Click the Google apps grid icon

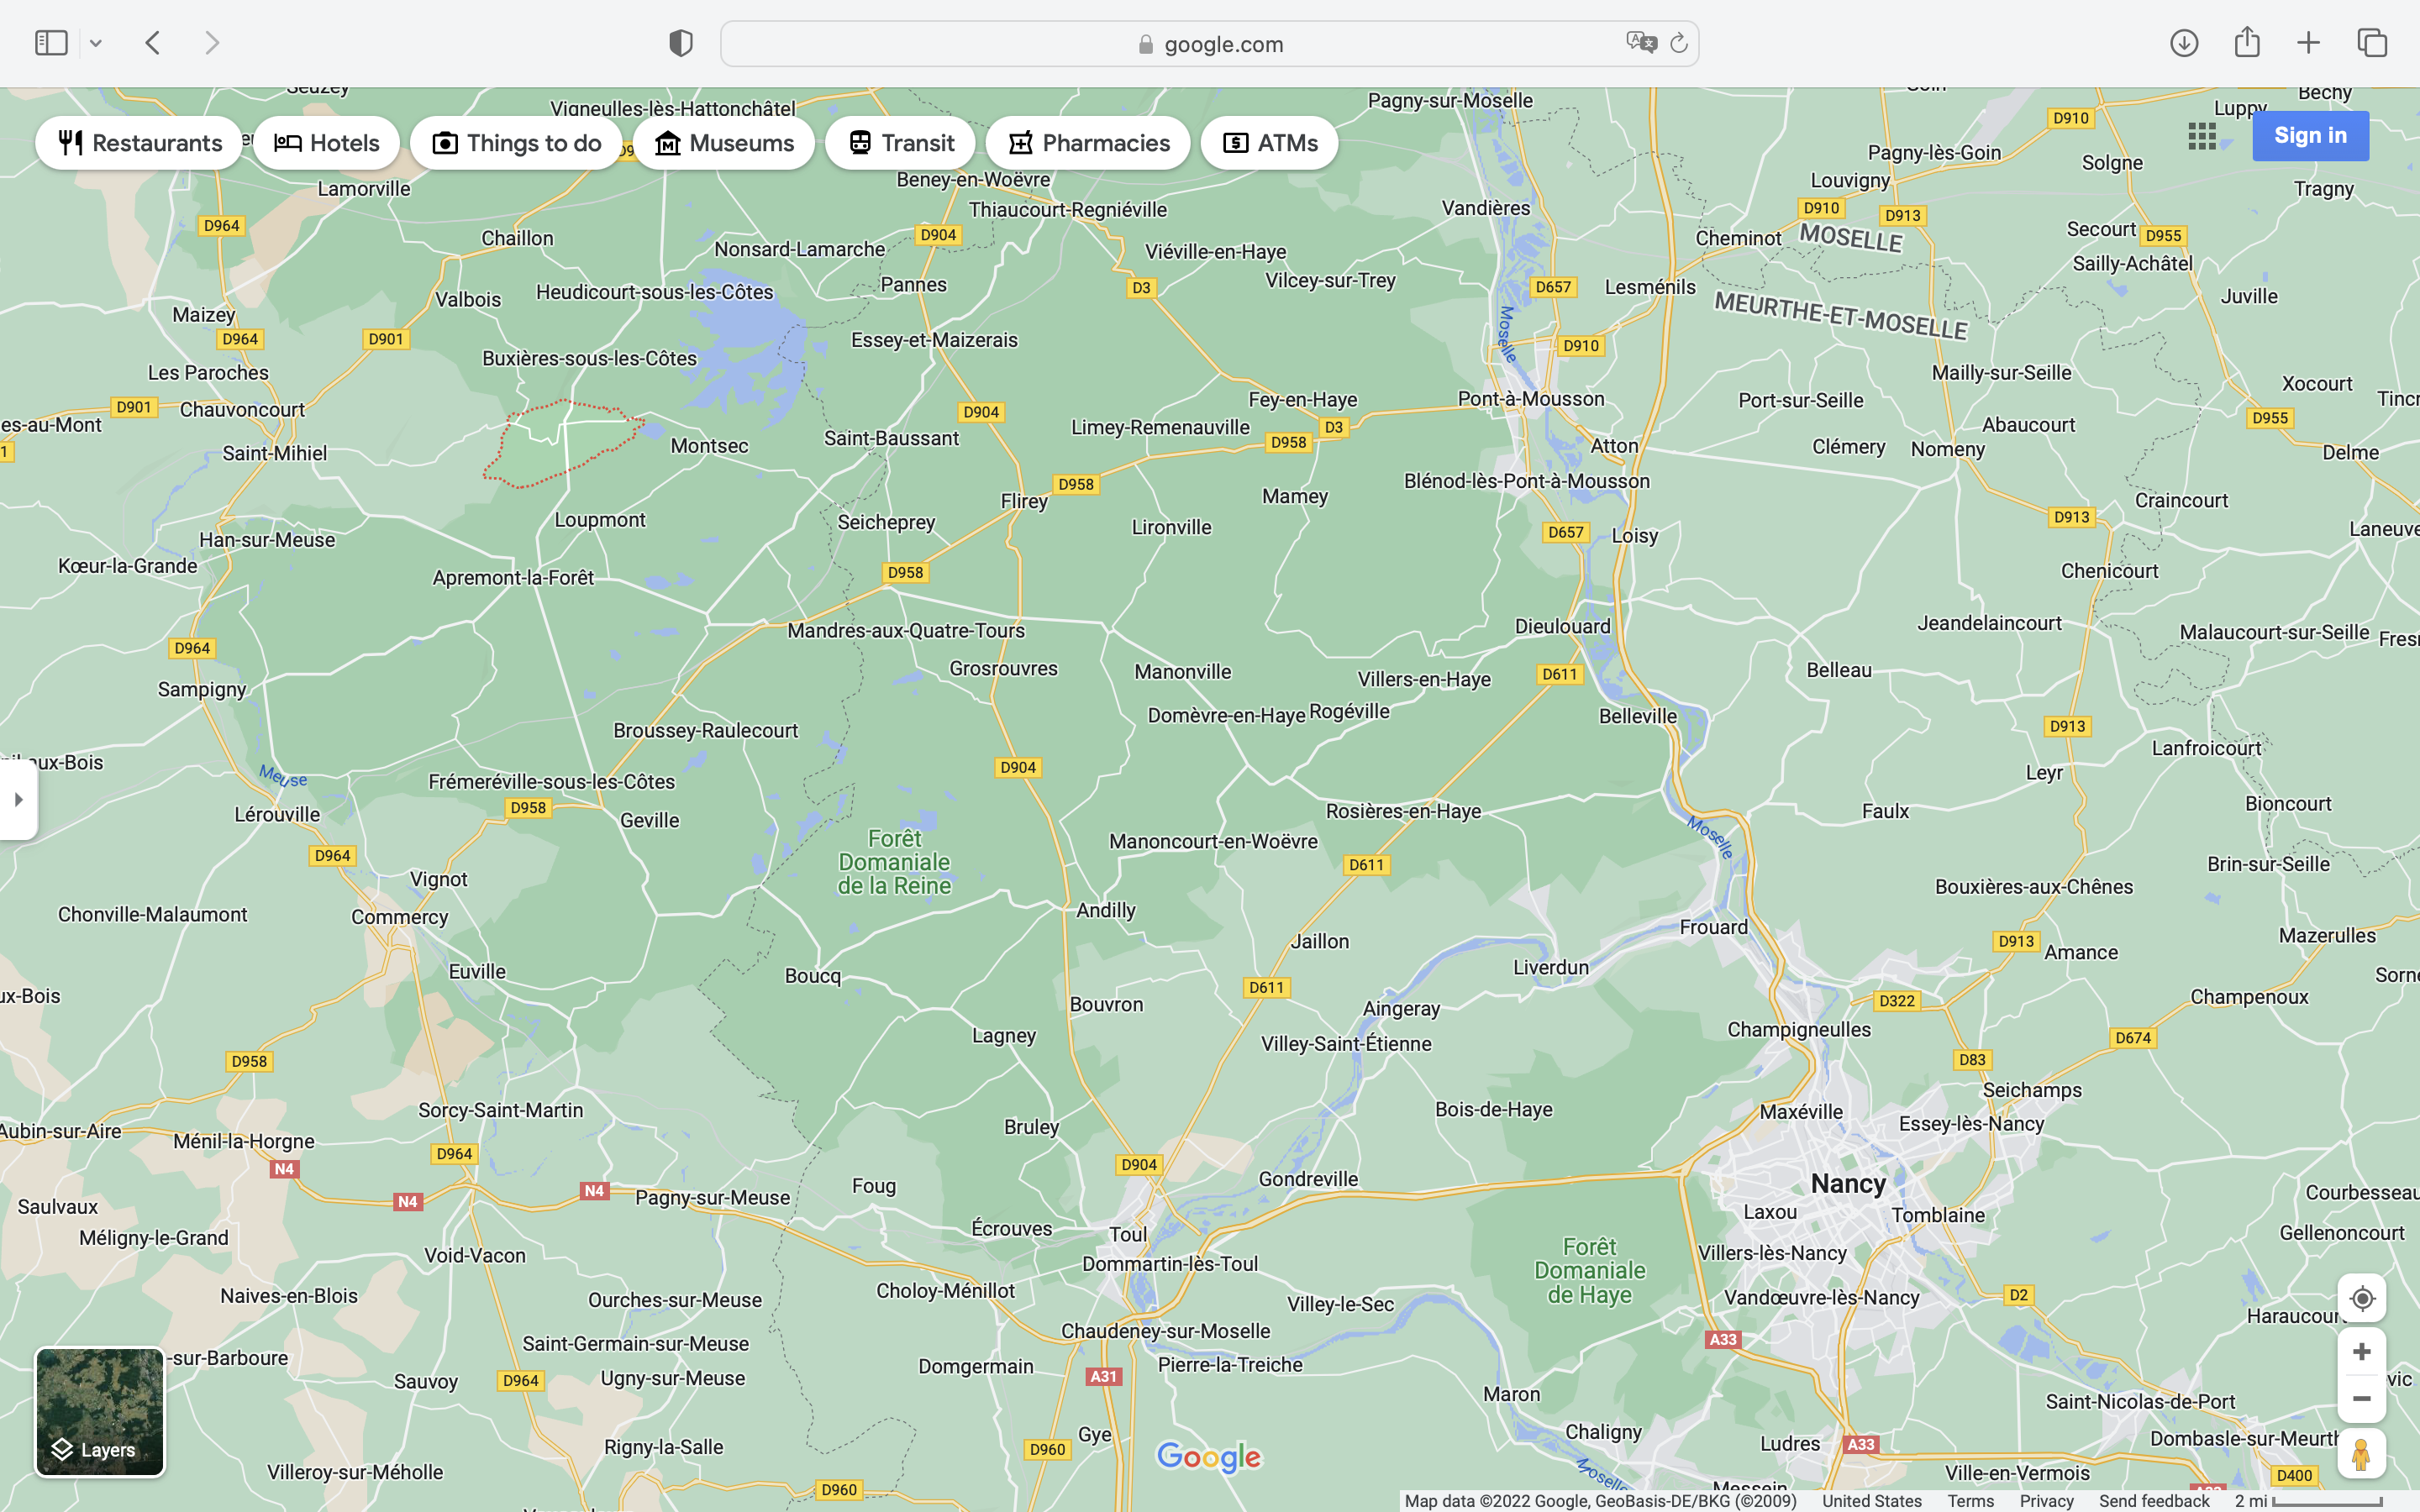2201,136
